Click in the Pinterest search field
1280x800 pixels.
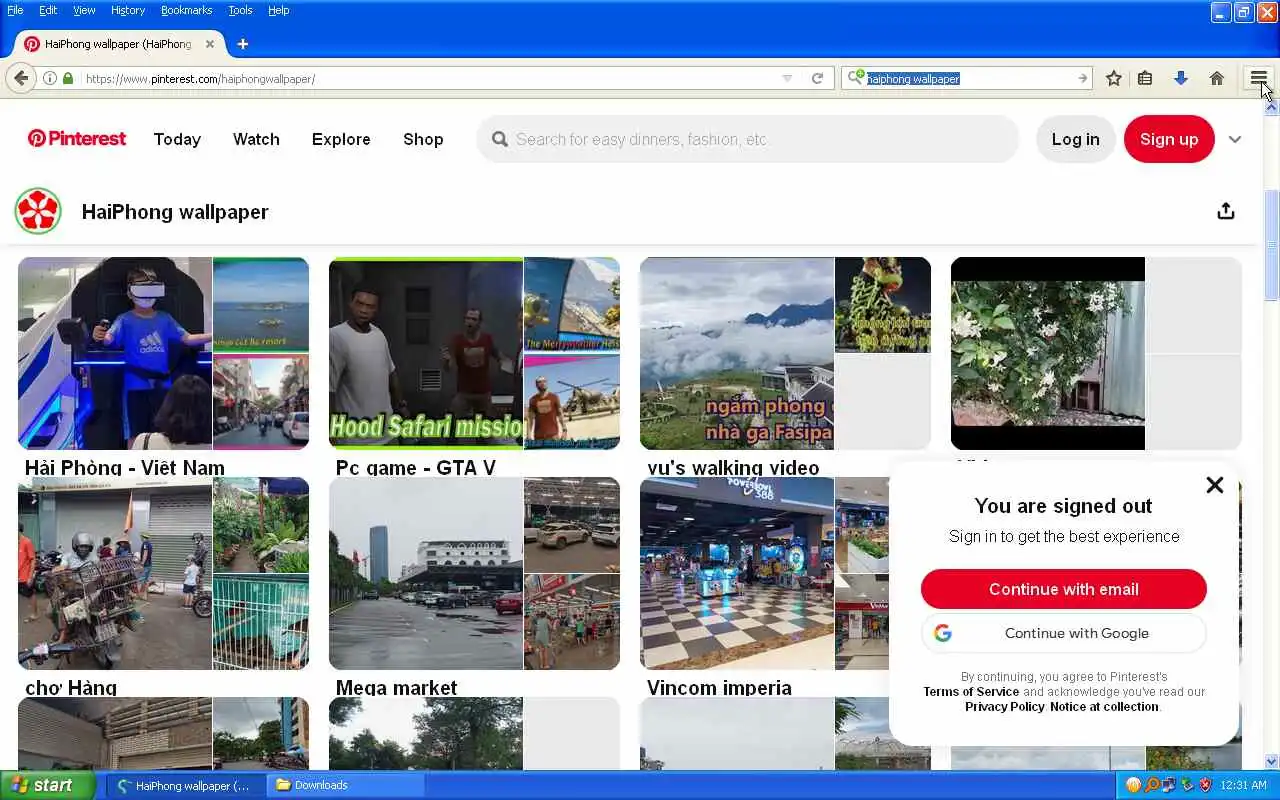point(747,139)
